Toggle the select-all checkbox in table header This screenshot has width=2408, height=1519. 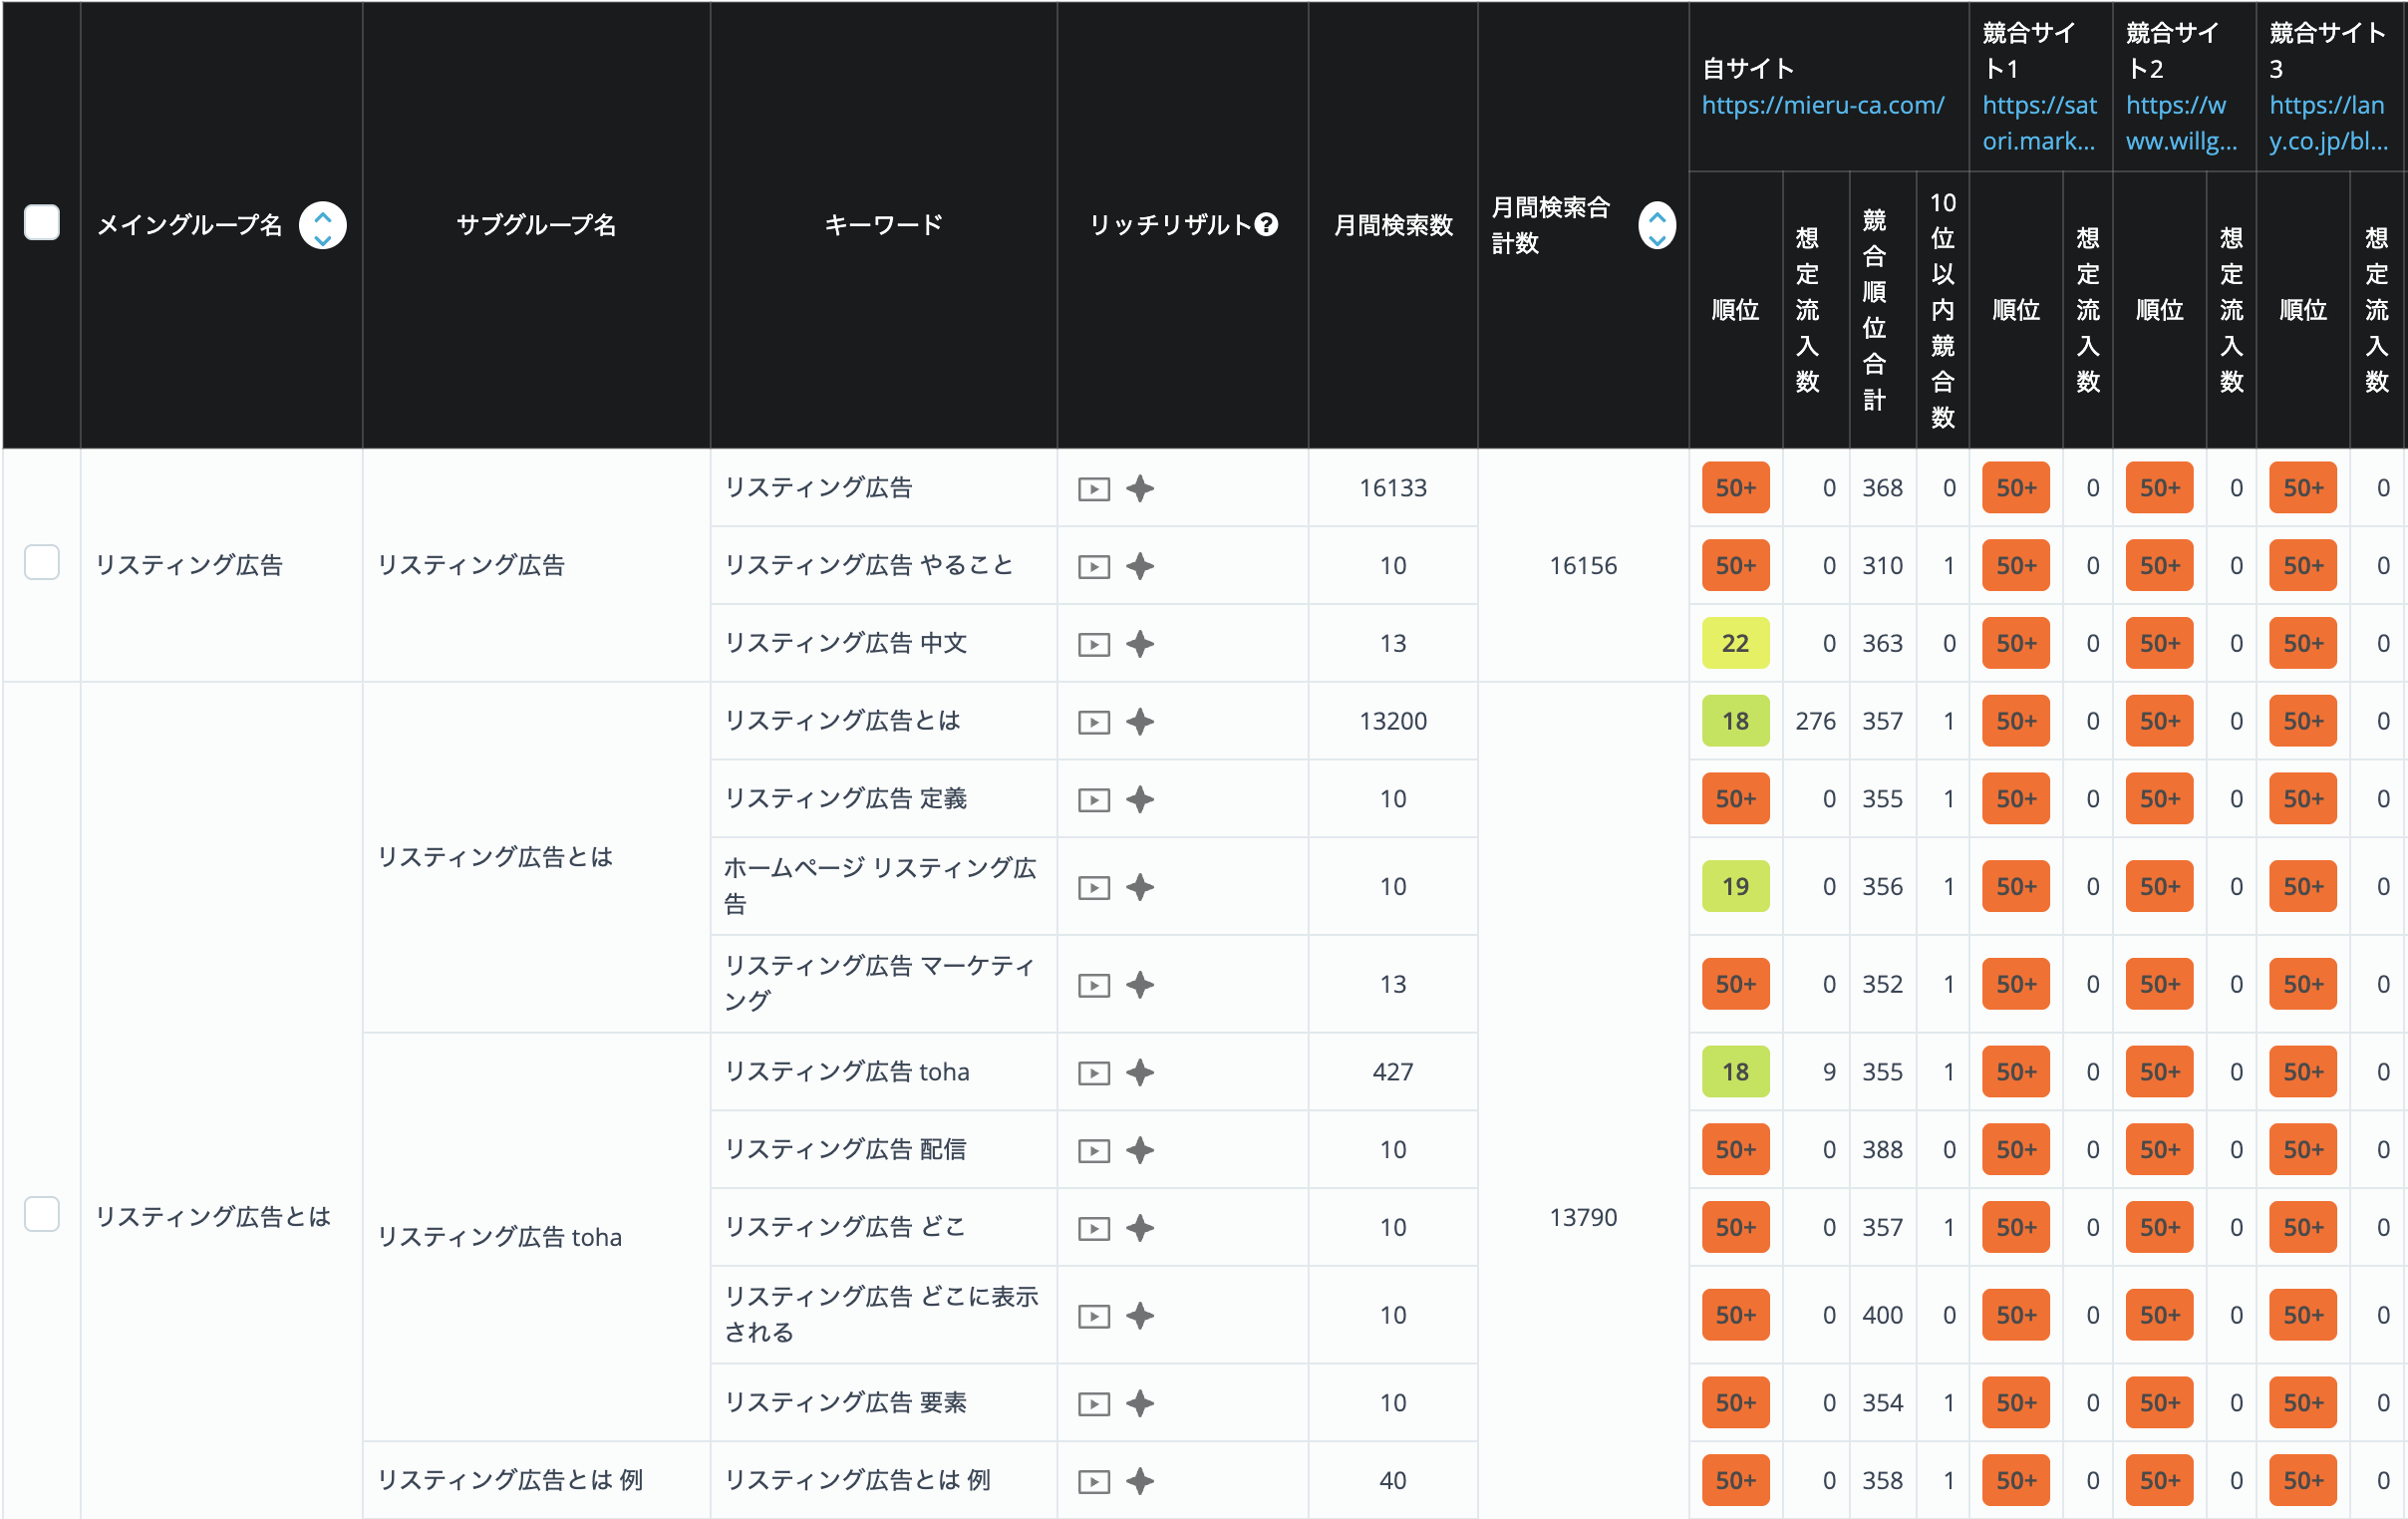(41, 222)
